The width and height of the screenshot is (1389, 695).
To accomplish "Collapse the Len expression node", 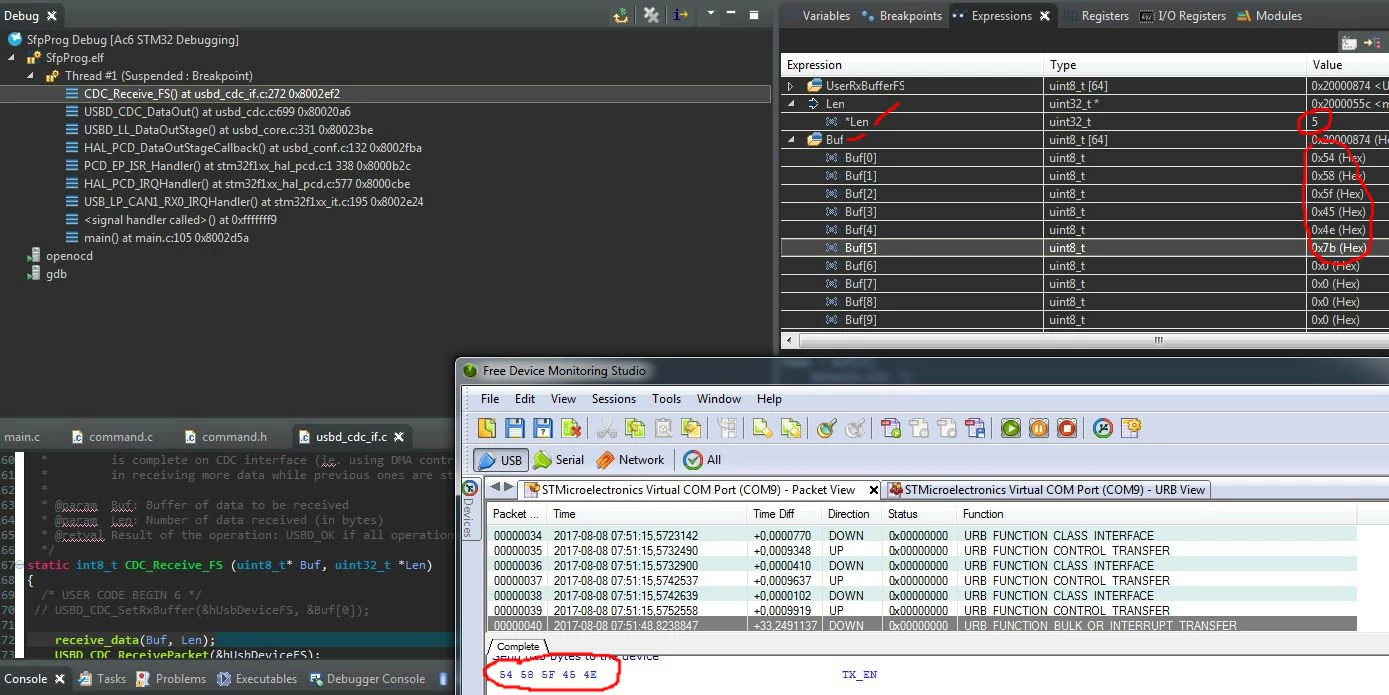I will 791,104.
